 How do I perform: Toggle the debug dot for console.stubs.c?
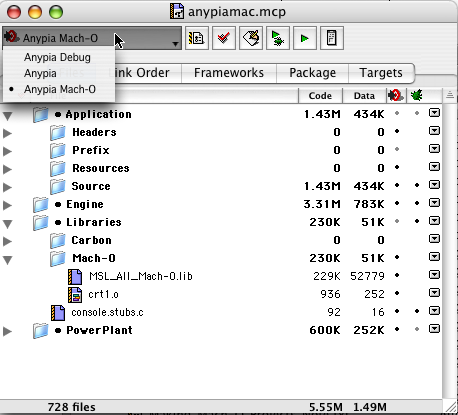tap(417, 311)
